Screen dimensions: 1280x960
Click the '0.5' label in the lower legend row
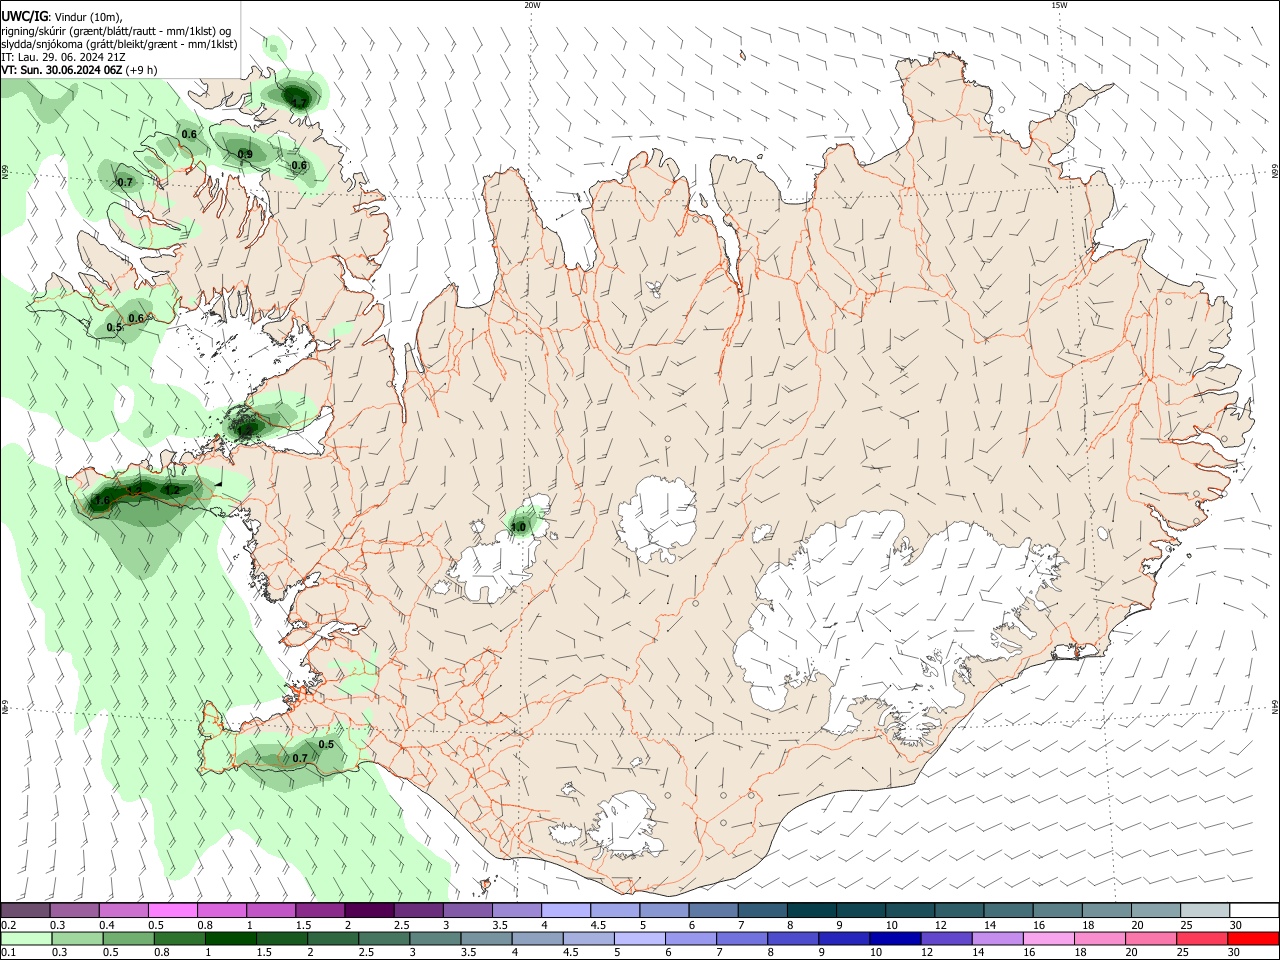pyautogui.click(x=109, y=954)
